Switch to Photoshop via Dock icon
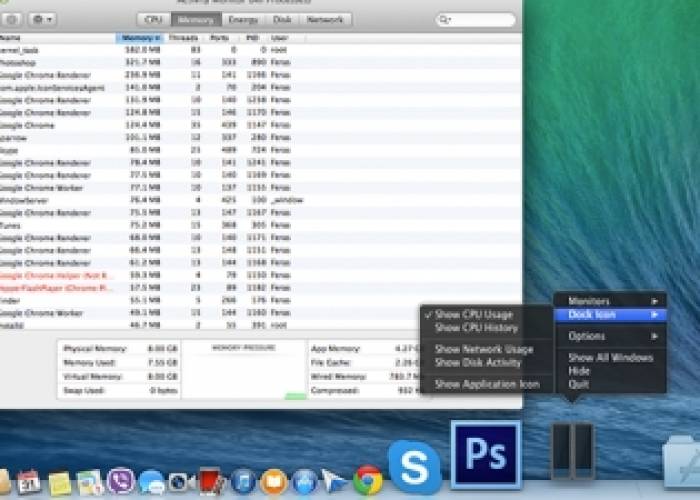The height and width of the screenshot is (500, 700). [x=486, y=455]
